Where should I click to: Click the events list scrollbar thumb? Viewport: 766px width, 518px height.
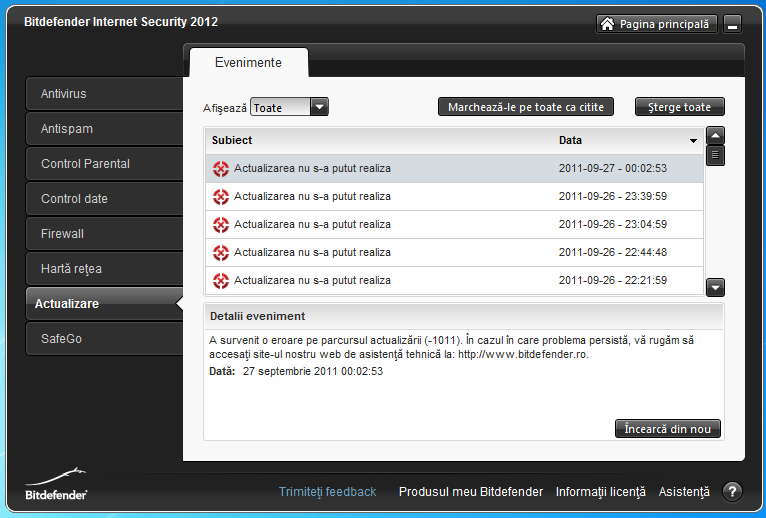715,156
